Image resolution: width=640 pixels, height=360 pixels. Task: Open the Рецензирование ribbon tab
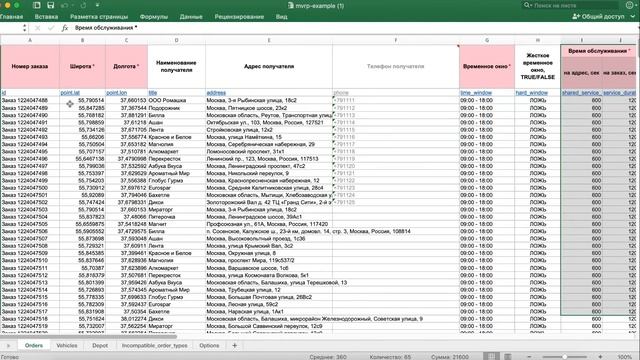(239, 17)
